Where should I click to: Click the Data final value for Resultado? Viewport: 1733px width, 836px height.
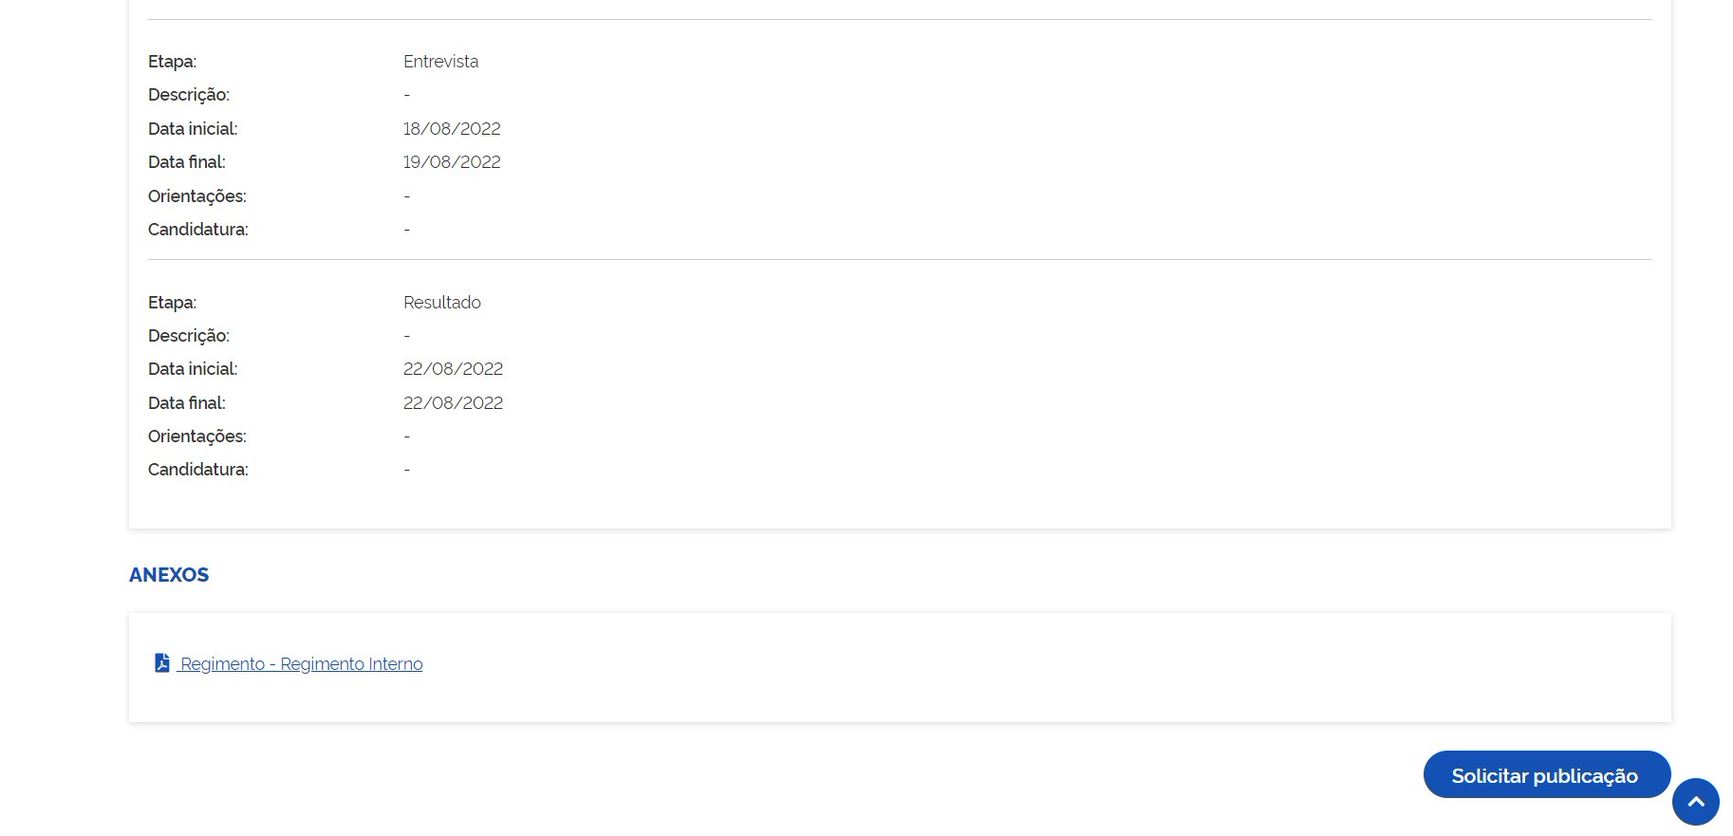pos(453,403)
